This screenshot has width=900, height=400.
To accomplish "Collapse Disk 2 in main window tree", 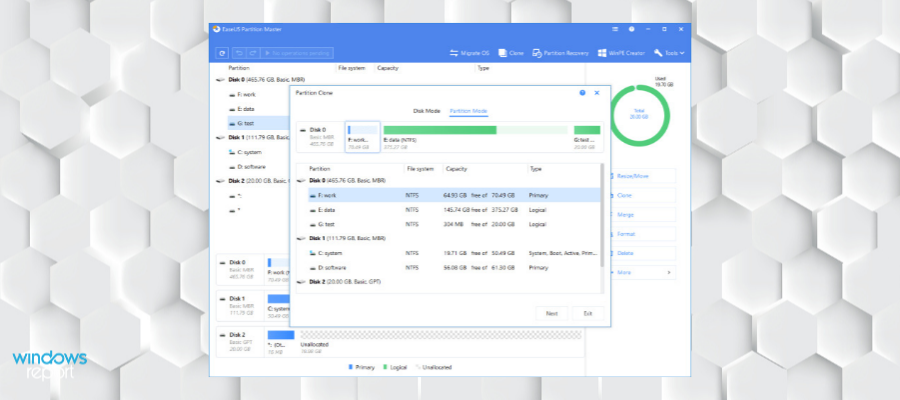I will [x=220, y=181].
